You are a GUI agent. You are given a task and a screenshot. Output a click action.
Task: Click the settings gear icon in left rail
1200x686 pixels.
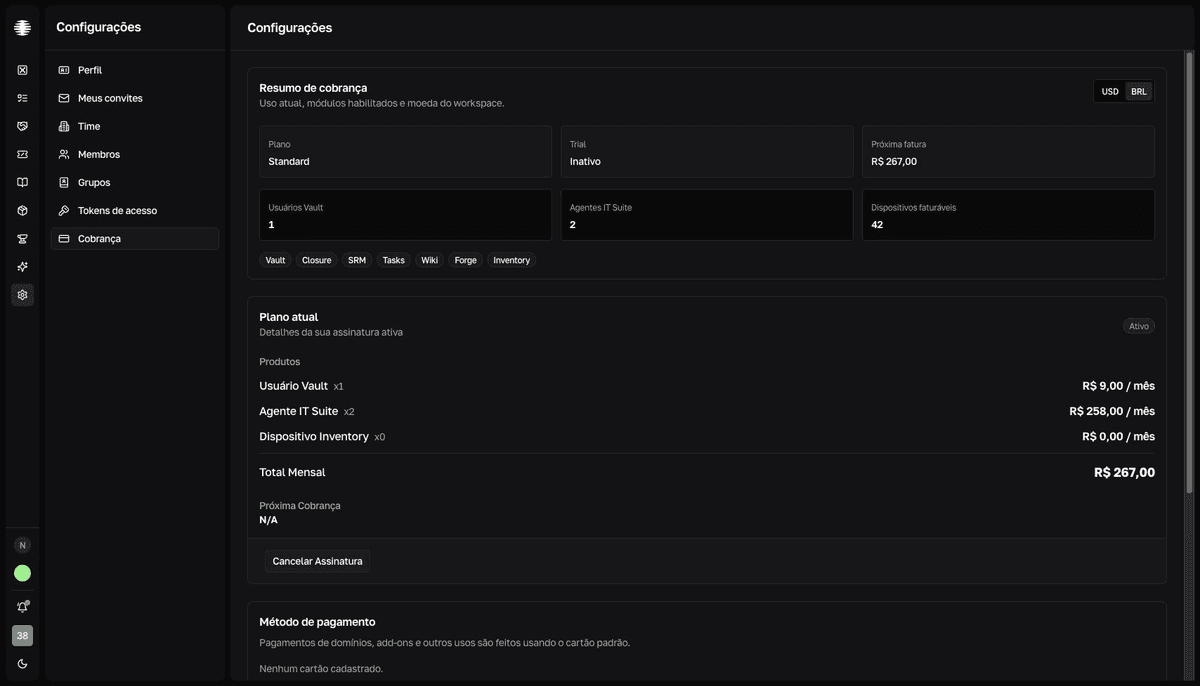coord(22,295)
